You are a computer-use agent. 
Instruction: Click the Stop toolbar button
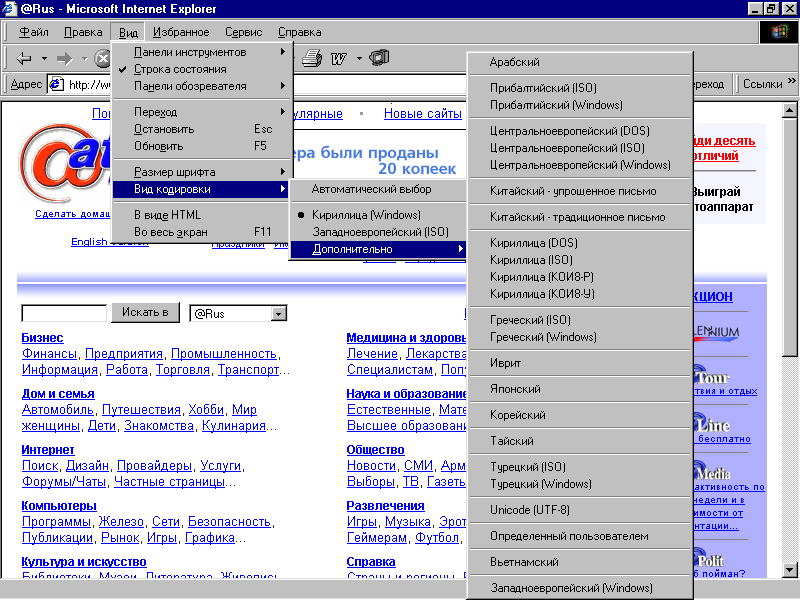(104, 59)
